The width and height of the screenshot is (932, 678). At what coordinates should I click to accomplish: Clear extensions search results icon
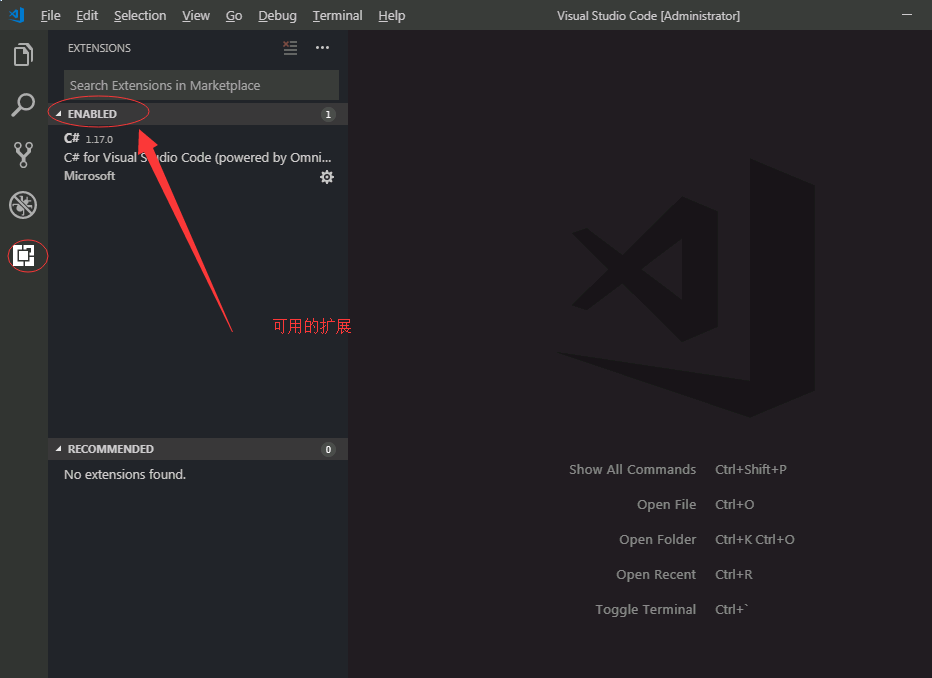(290, 48)
